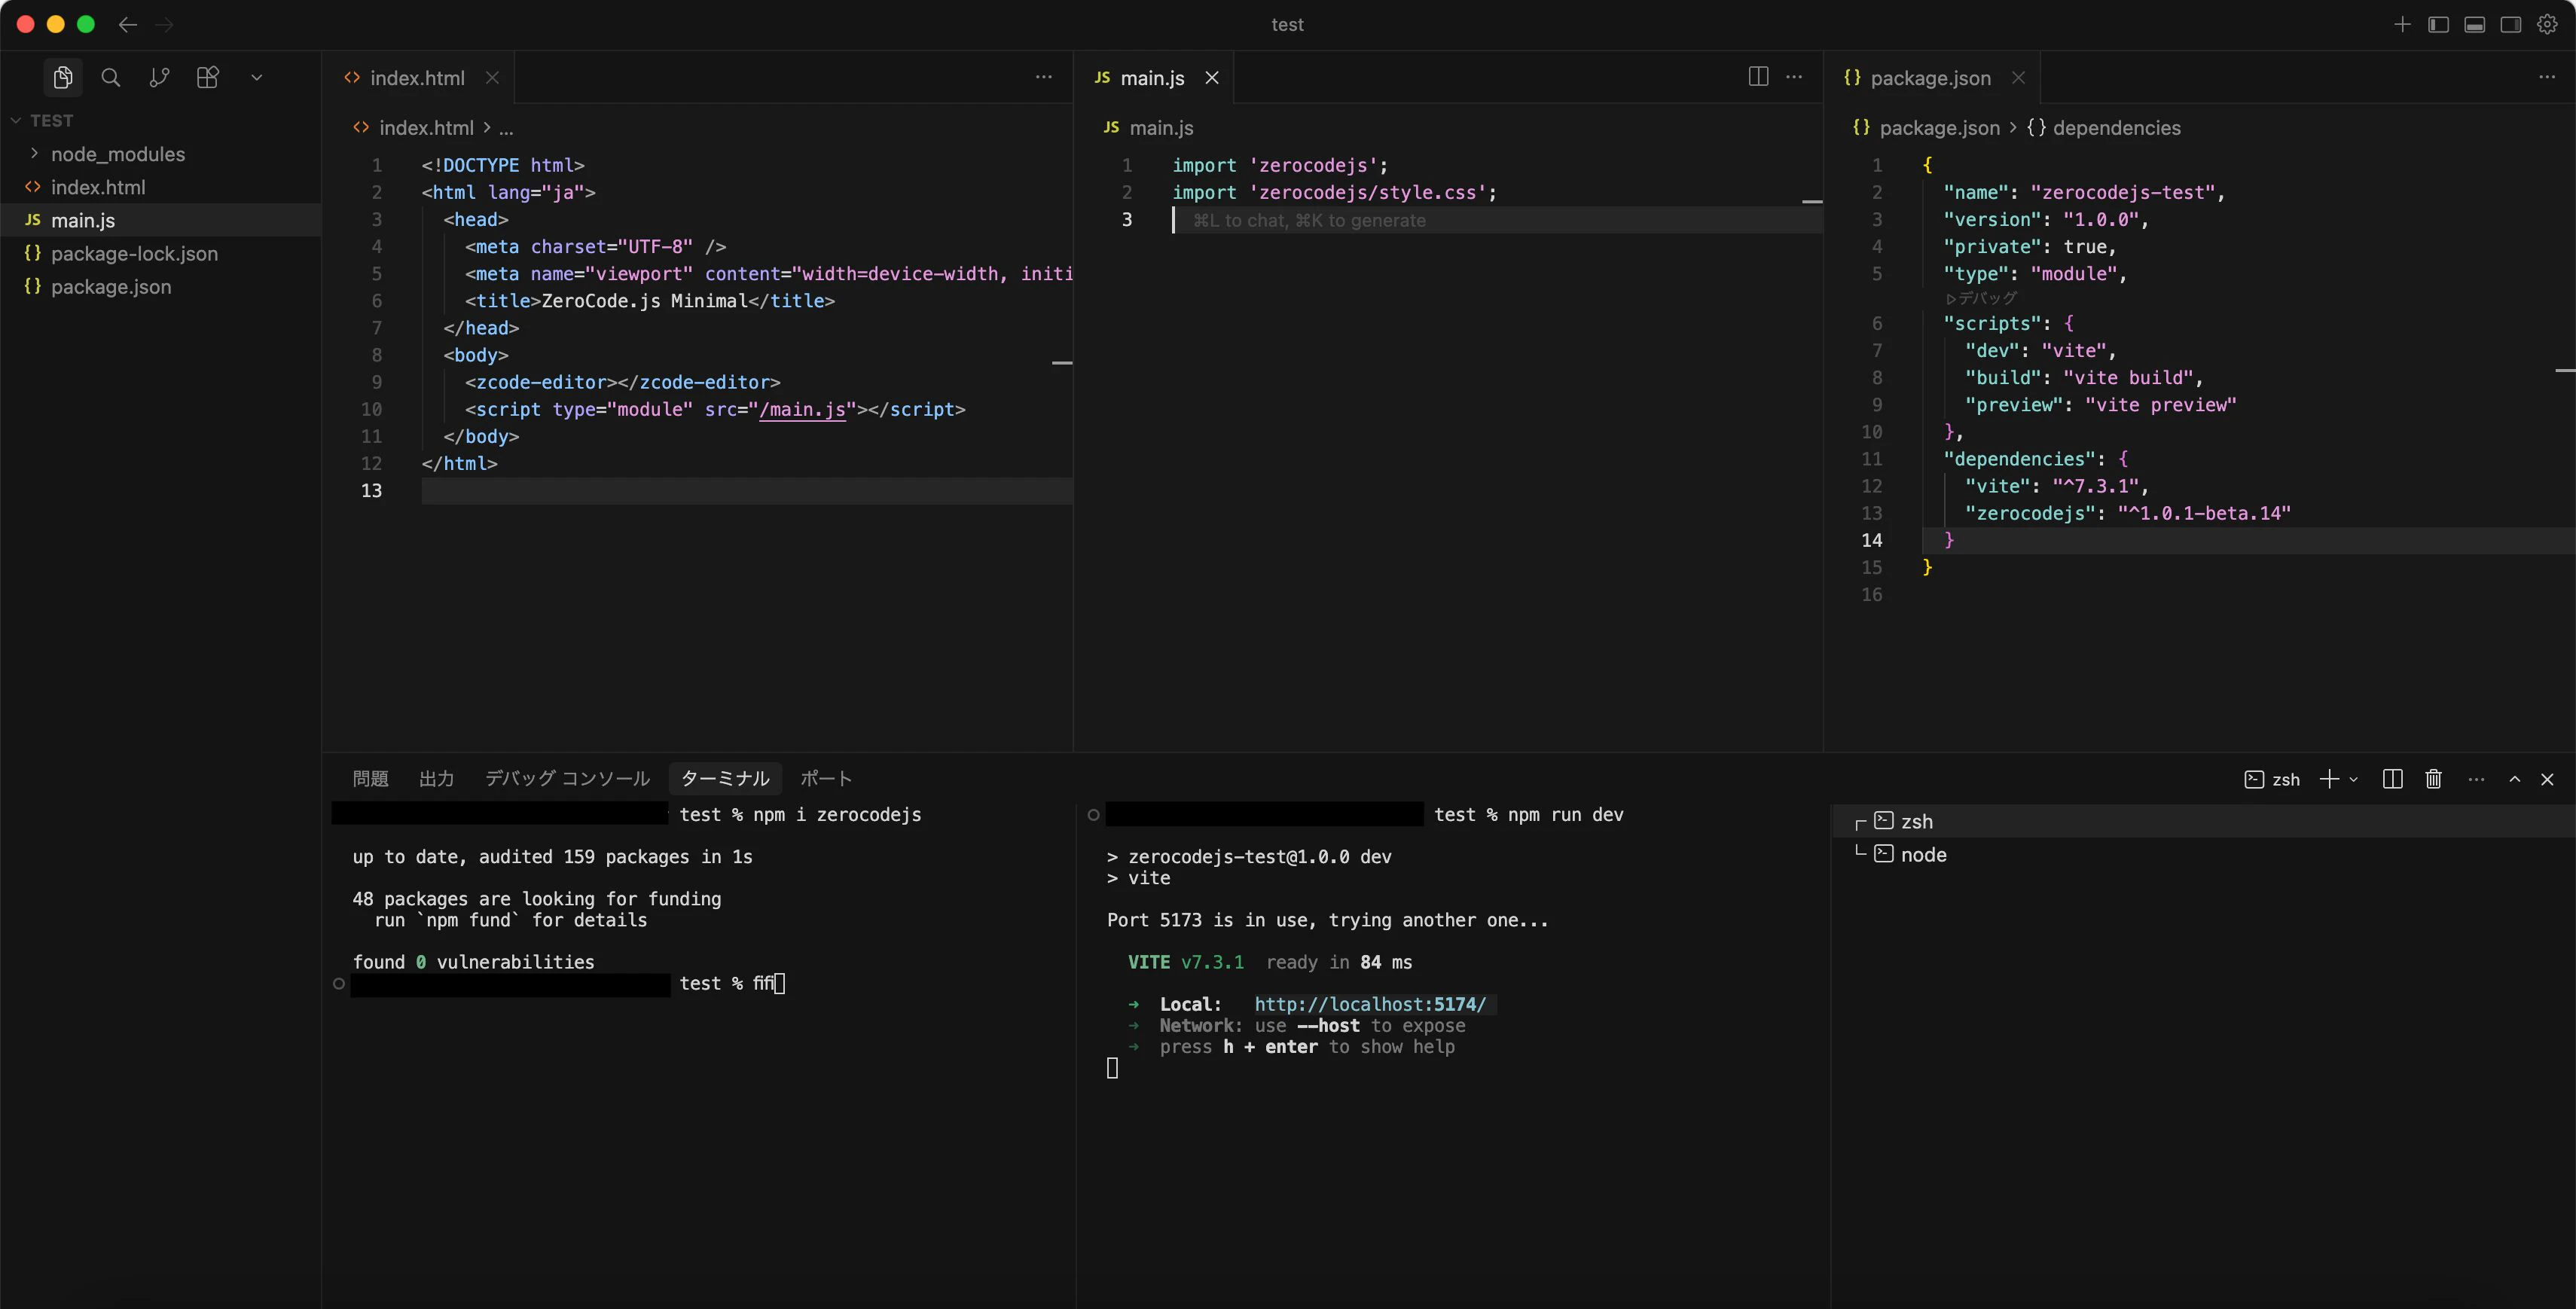Toggle the primary side bar layout icon
This screenshot has height=1309, width=2576.
click(x=2438, y=24)
